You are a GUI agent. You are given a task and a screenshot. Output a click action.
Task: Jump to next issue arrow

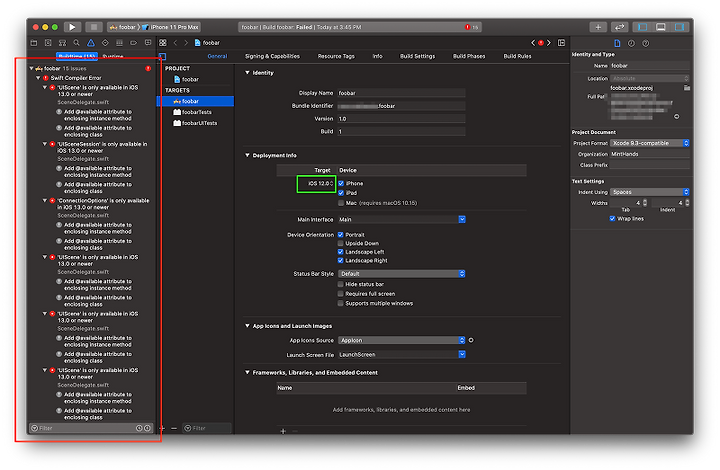[549, 43]
